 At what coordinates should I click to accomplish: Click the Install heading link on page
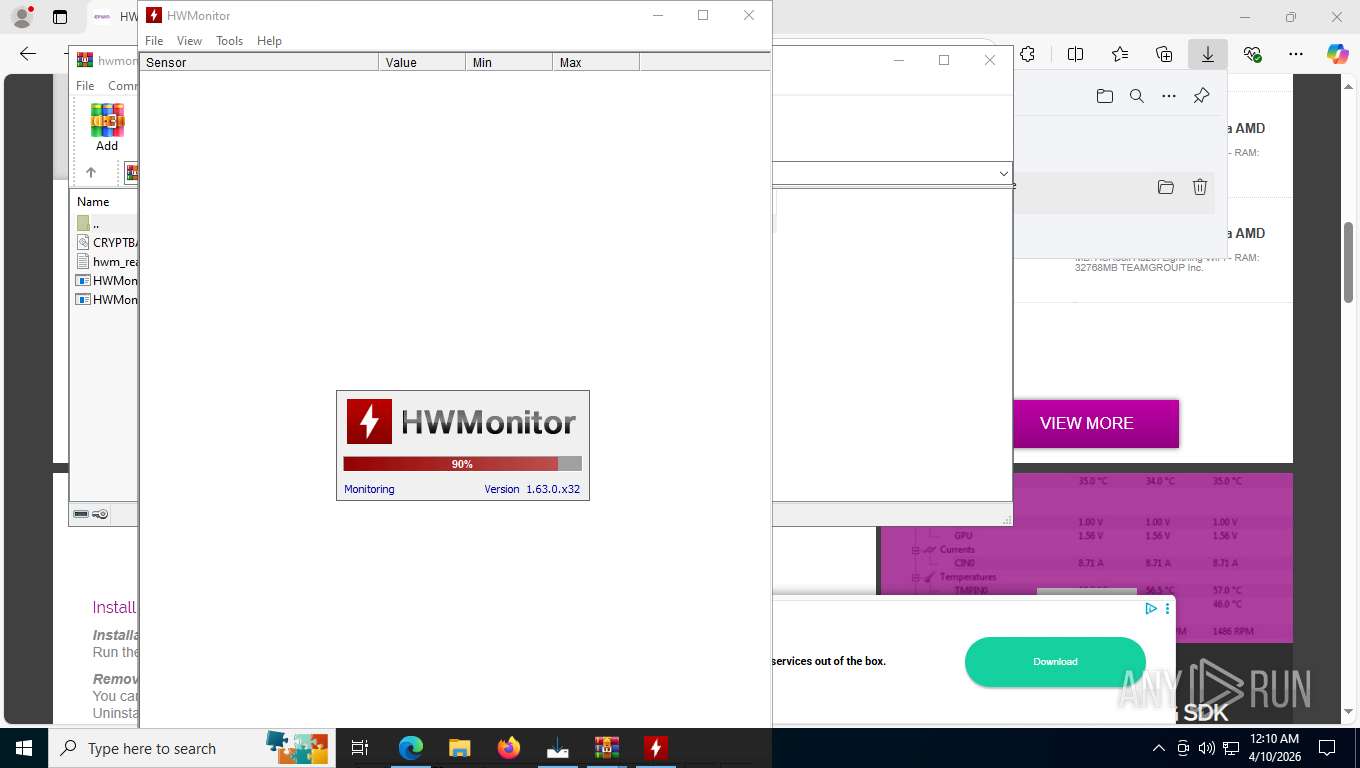click(x=114, y=607)
